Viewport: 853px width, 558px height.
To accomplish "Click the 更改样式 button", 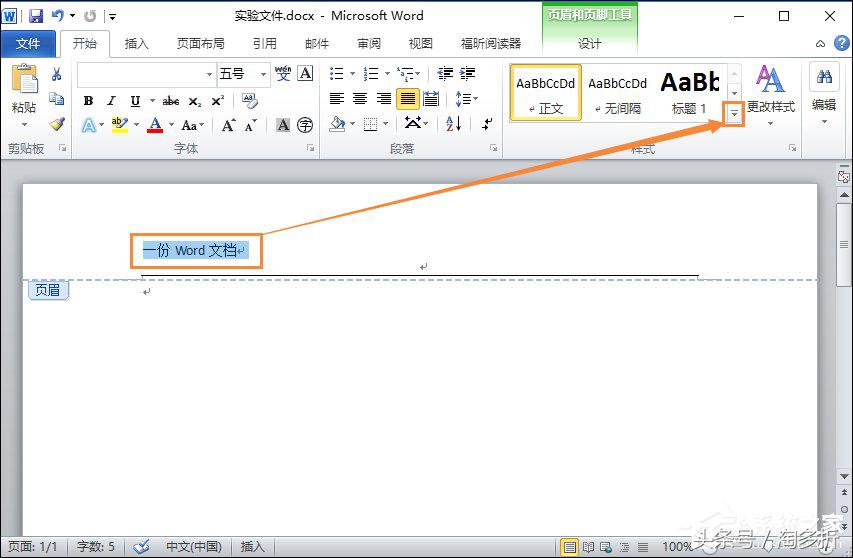I will [770, 95].
